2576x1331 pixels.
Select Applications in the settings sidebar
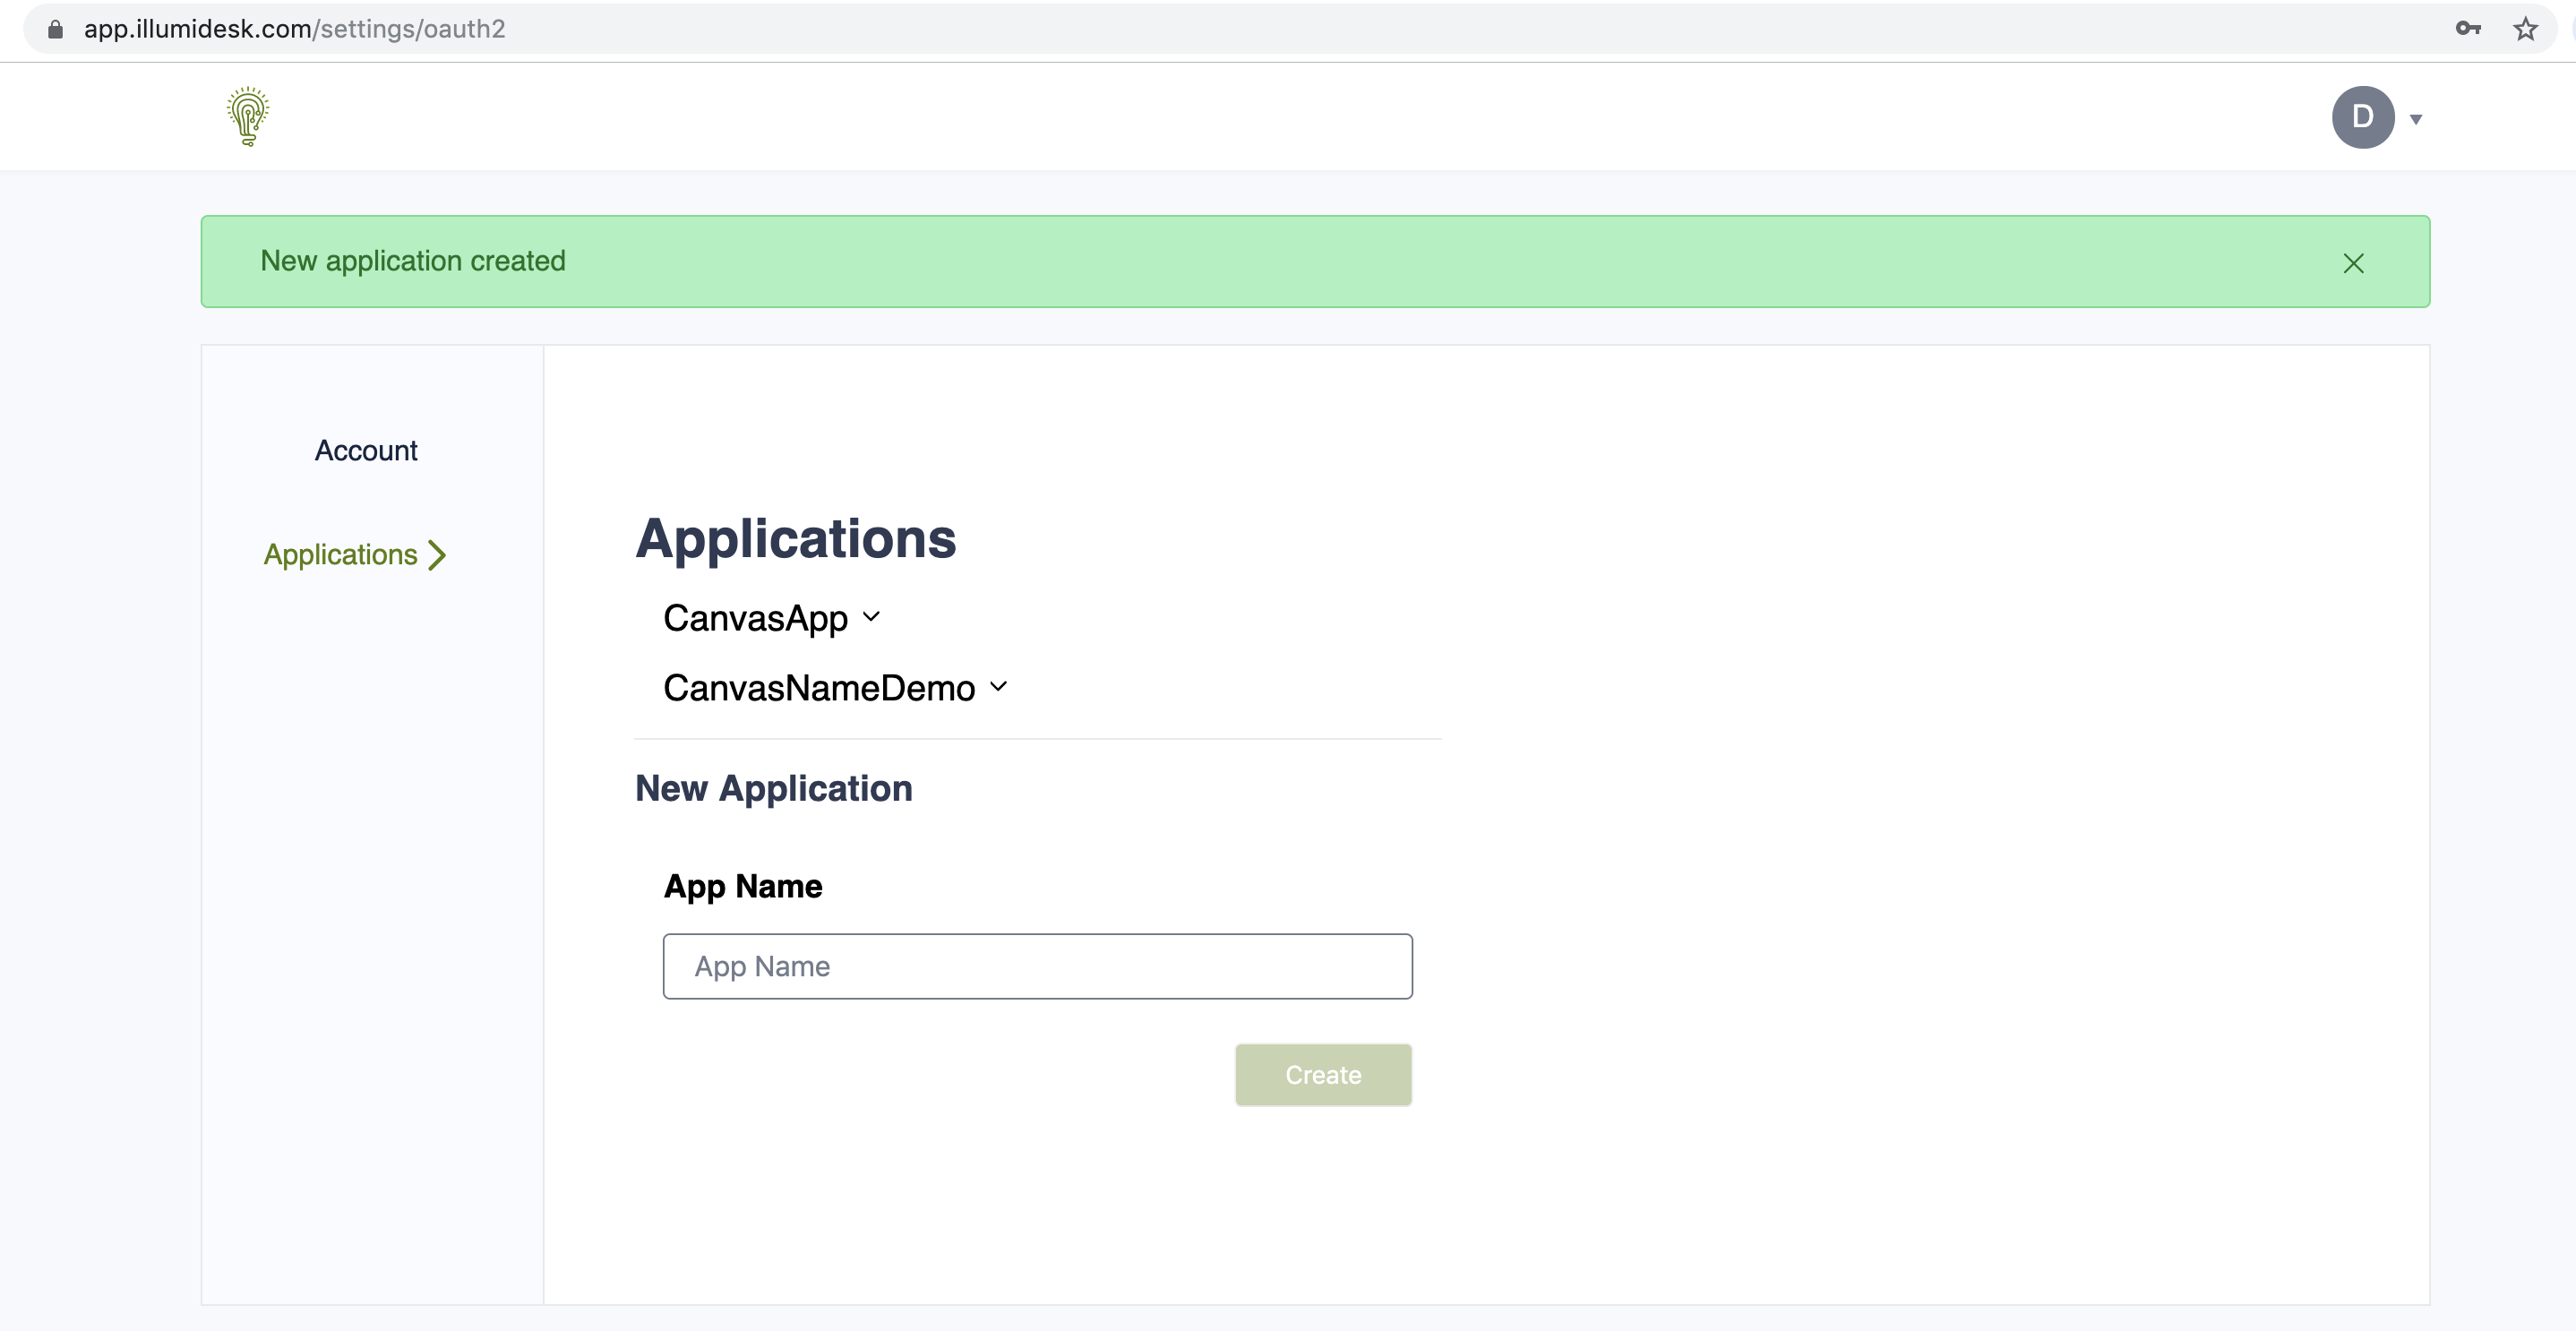tap(340, 555)
